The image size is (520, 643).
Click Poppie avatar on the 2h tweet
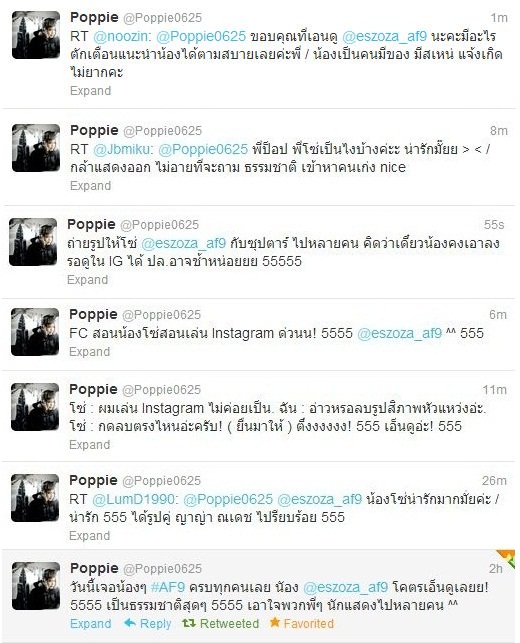[x=36, y=586]
